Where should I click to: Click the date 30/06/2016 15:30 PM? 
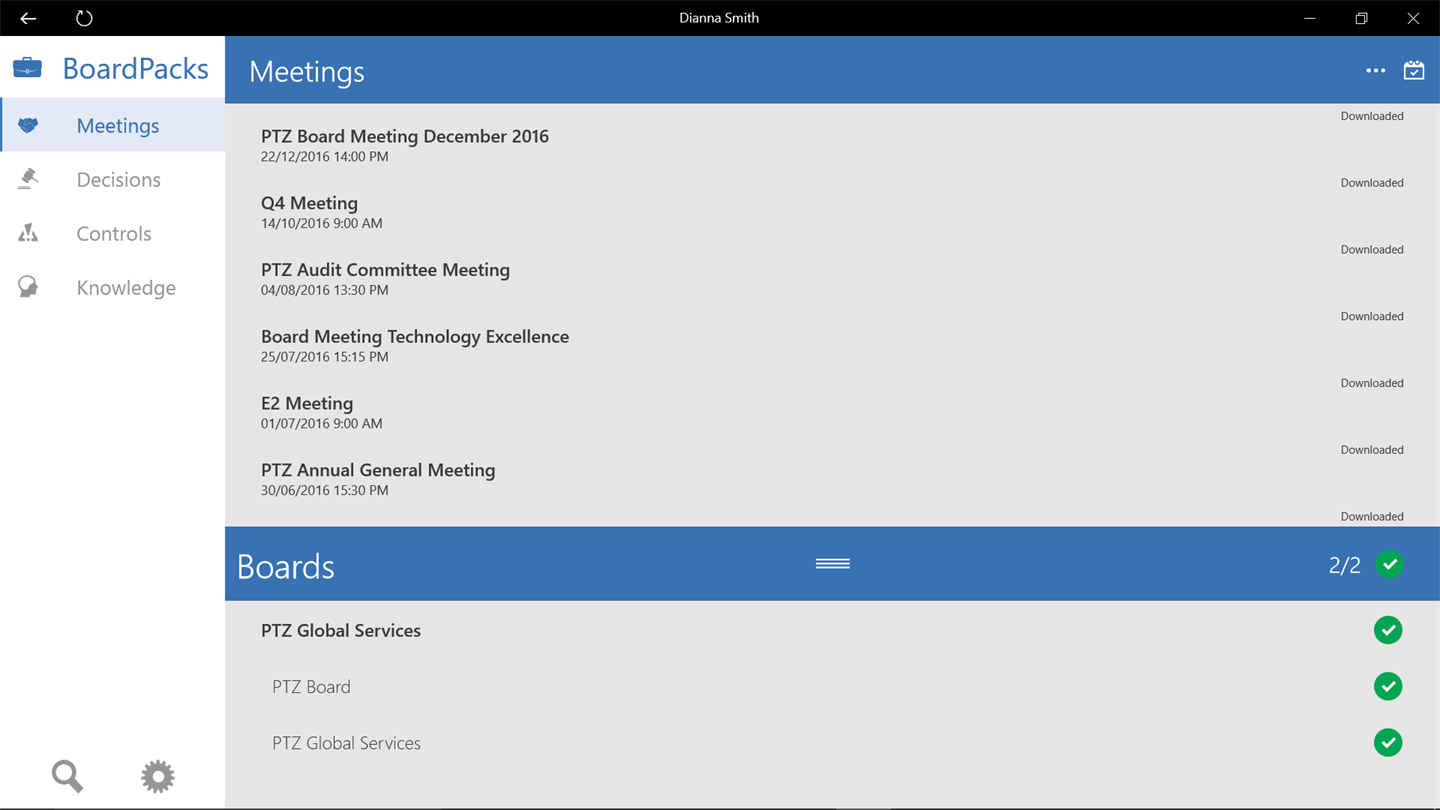325,490
